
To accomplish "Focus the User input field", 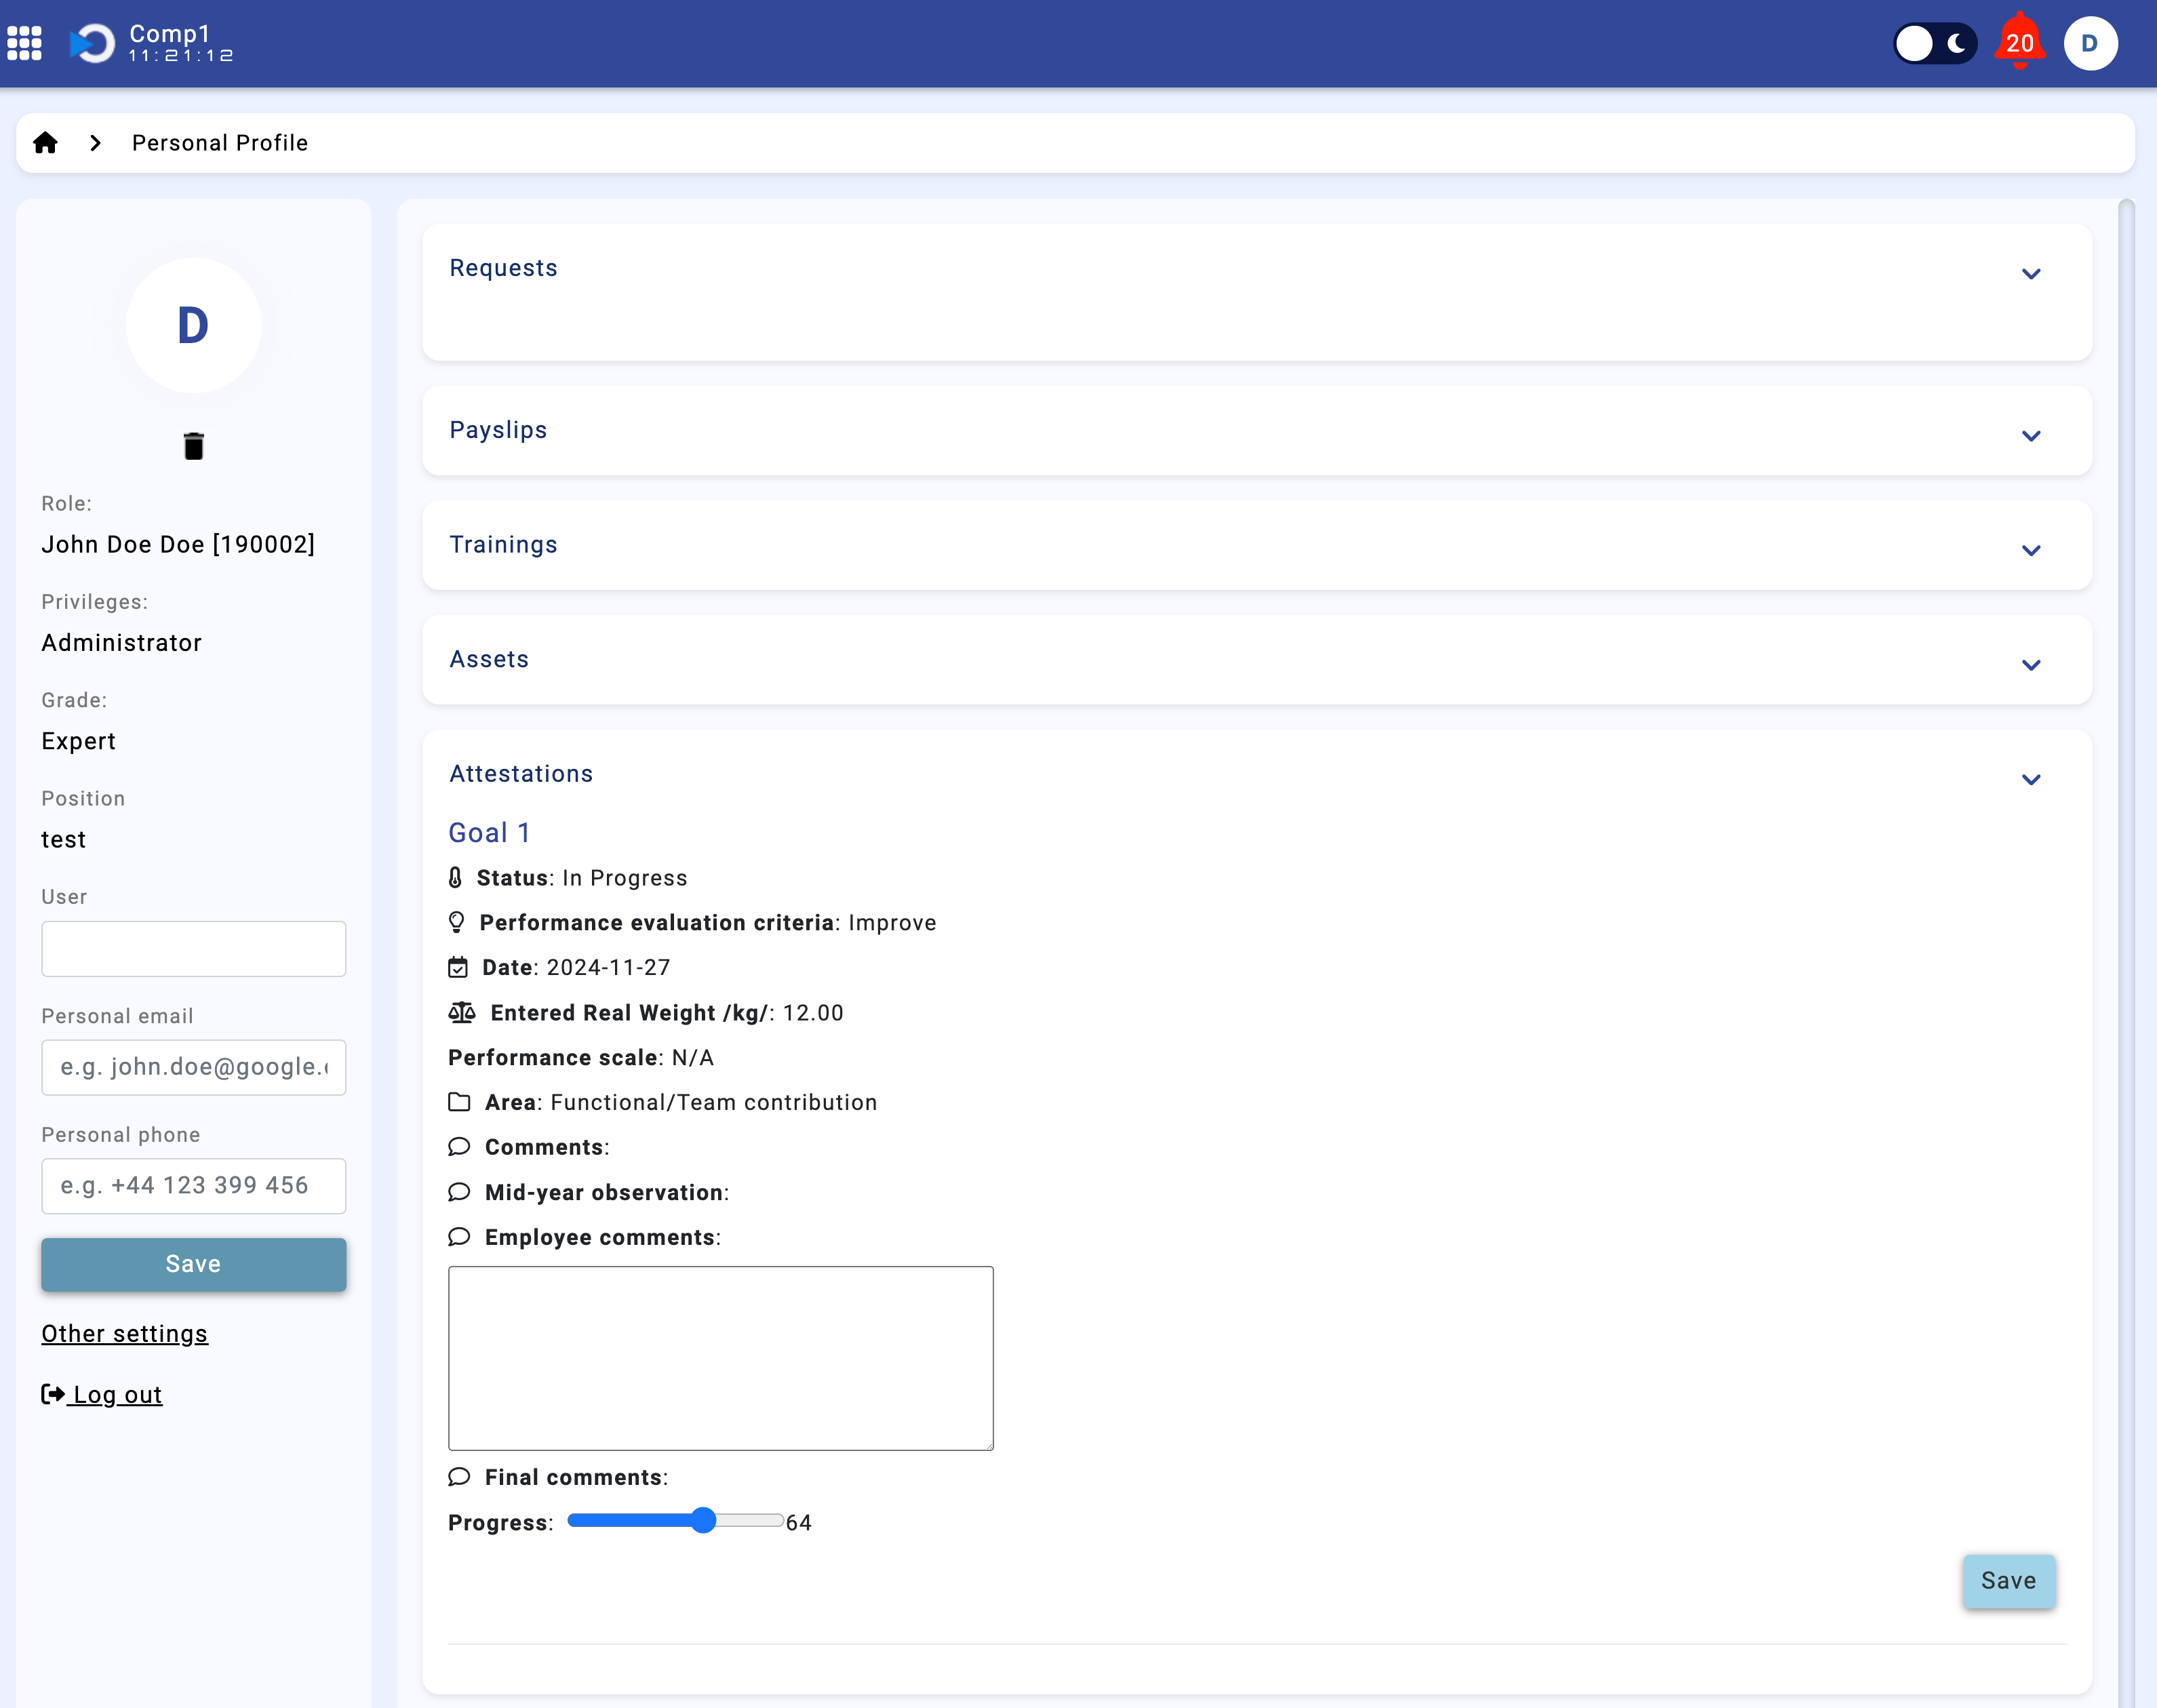I will 193,948.
